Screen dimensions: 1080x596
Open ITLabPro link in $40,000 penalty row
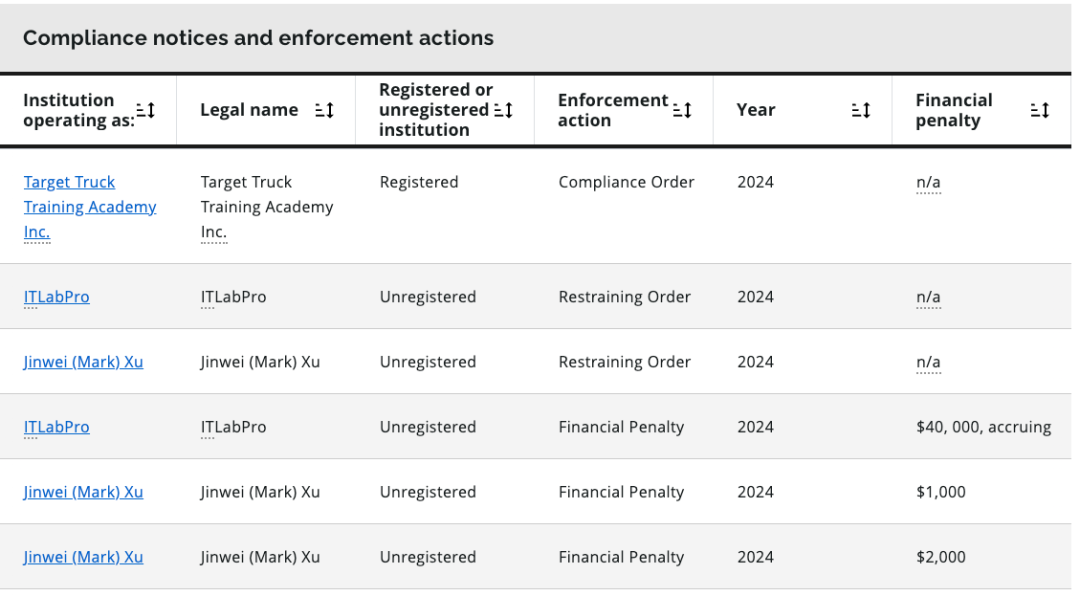(56, 427)
